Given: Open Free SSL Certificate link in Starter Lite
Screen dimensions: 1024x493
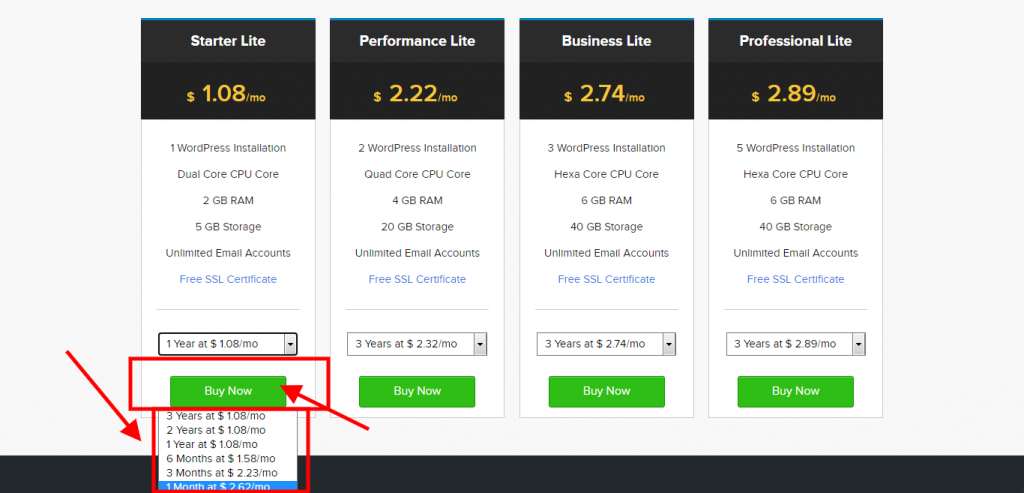Looking at the screenshot, I should coord(228,279).
